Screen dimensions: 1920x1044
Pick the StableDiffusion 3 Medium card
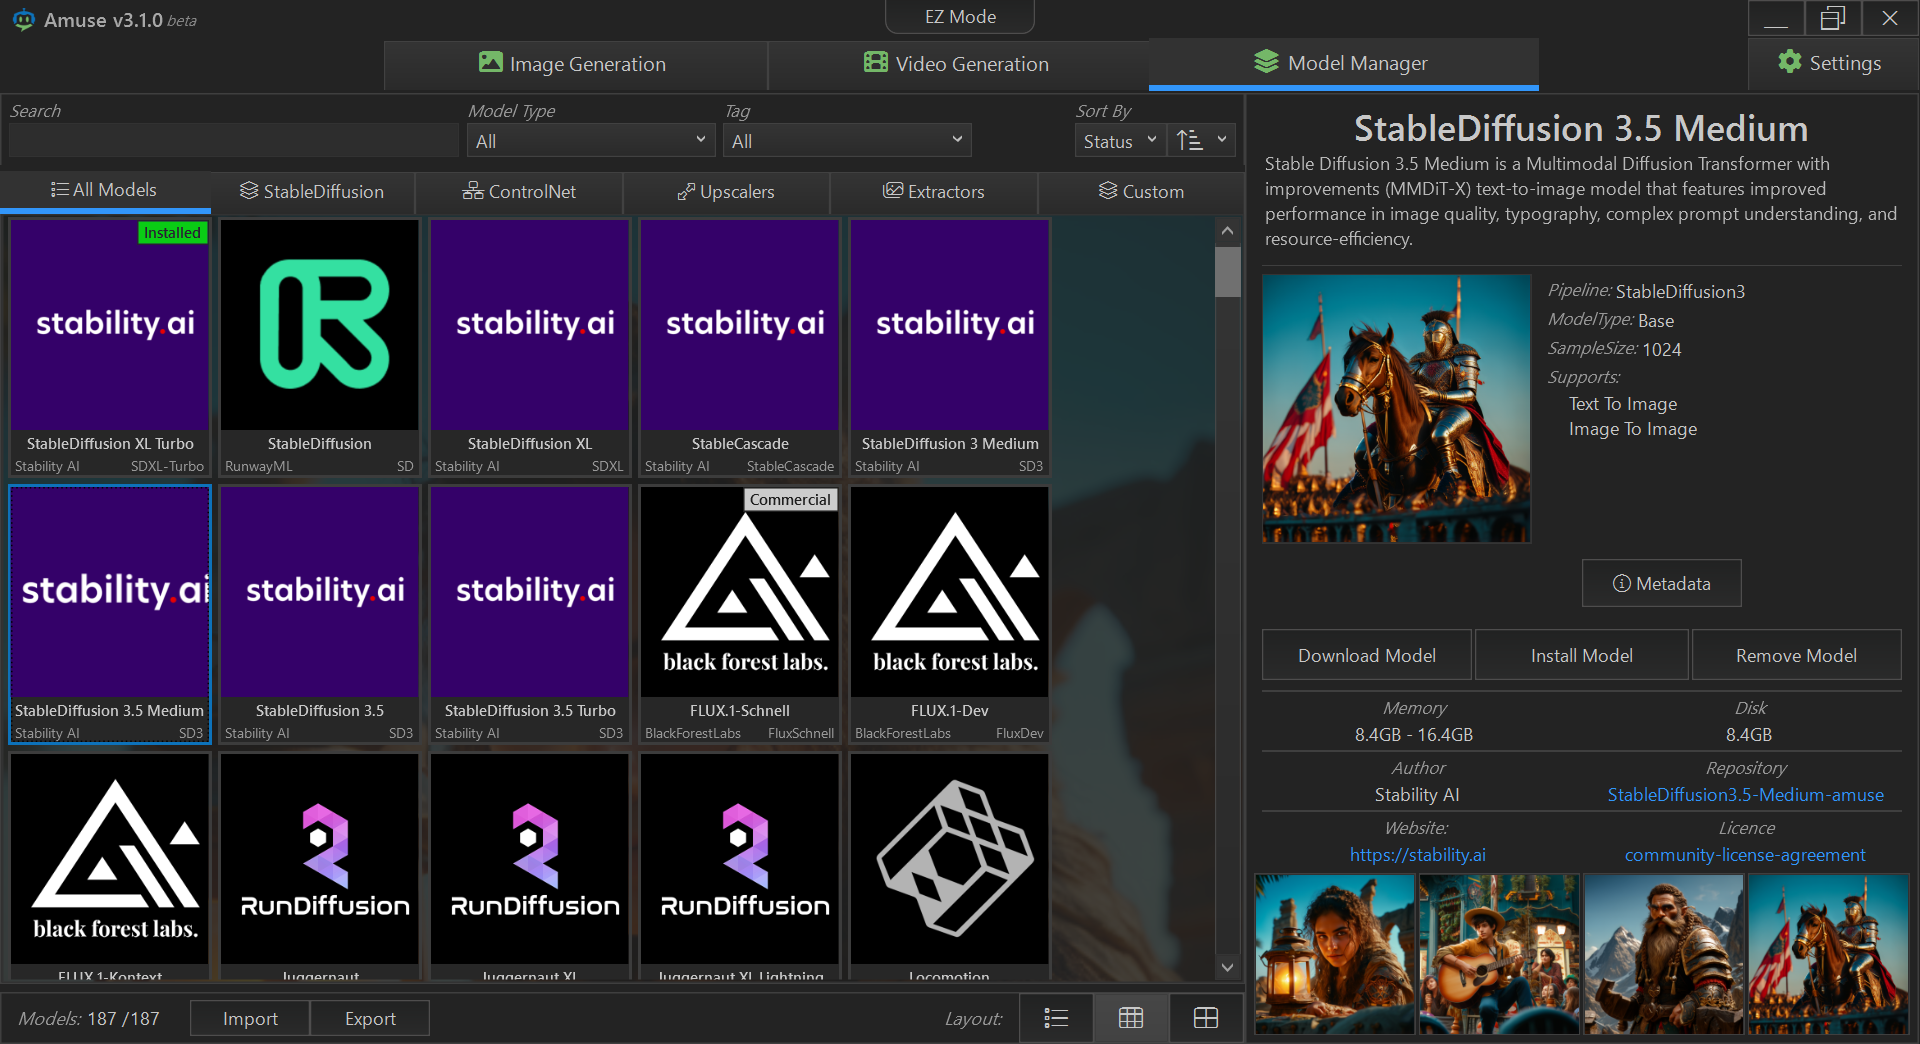[x=950, y=348]
